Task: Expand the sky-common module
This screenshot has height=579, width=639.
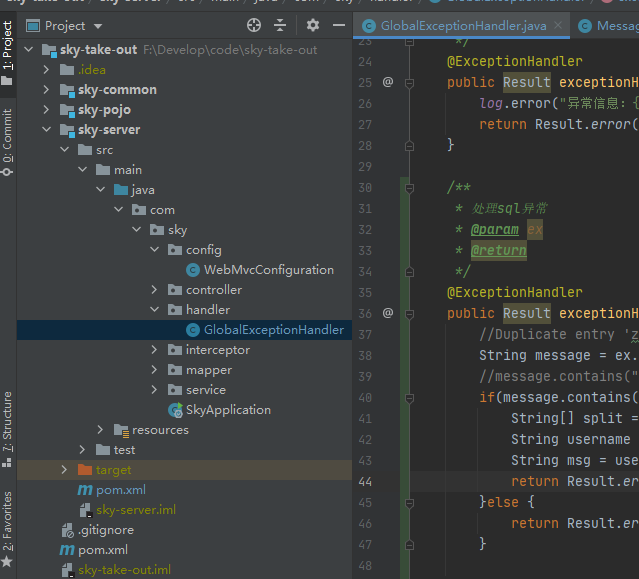Action: (47, 90)
